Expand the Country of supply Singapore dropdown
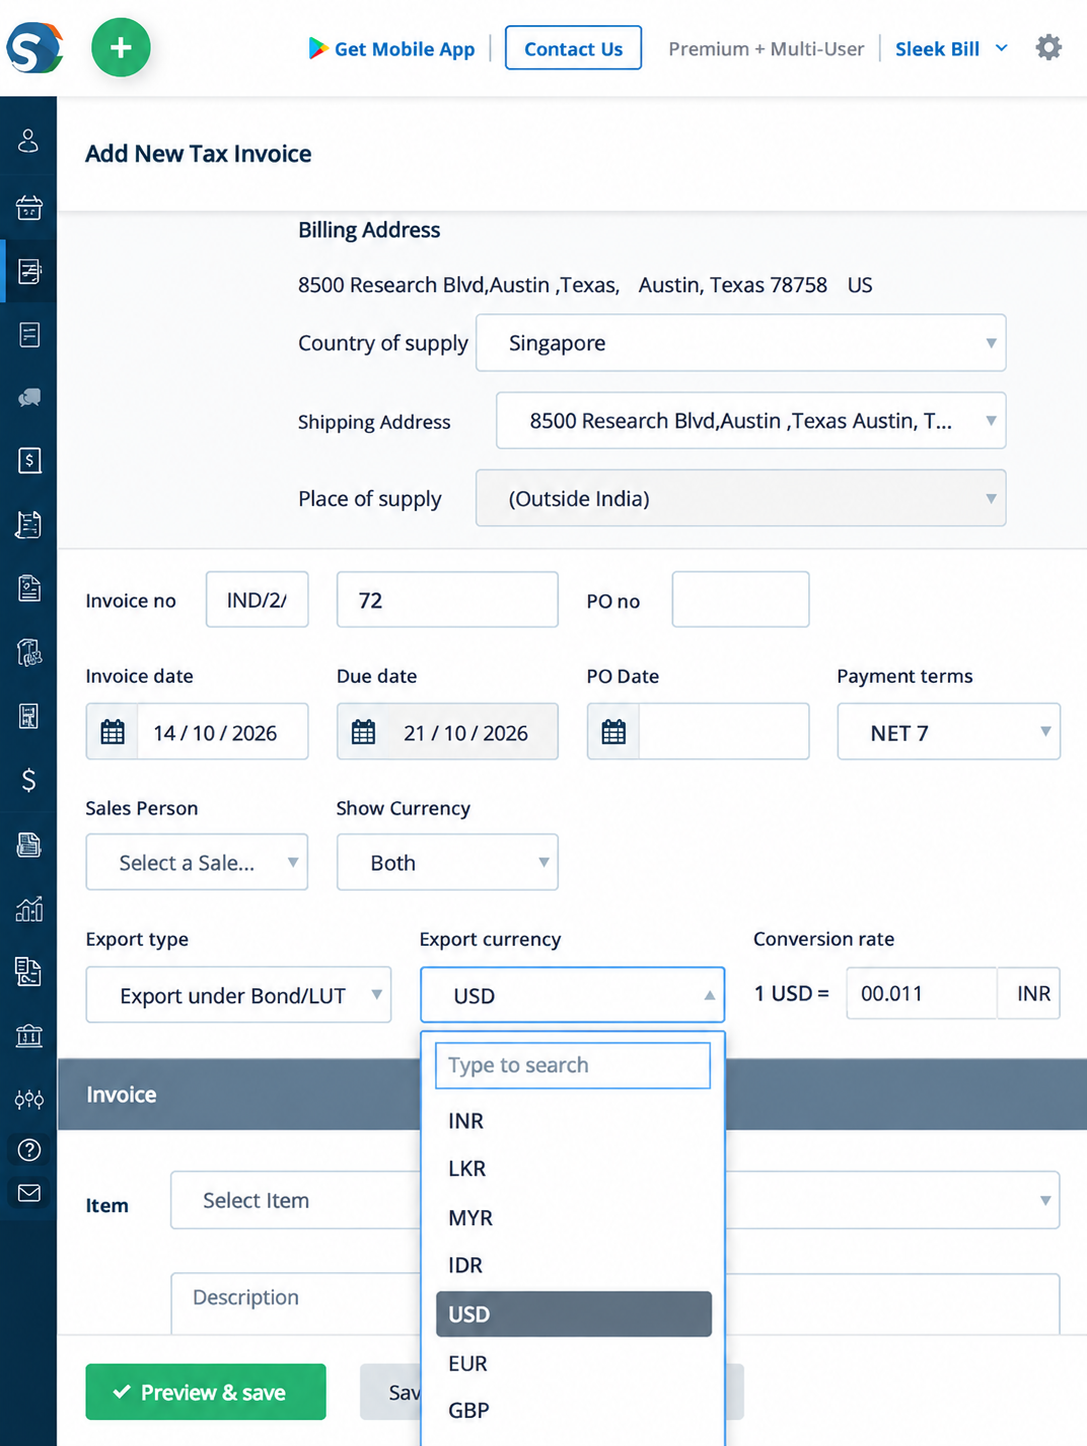The image size is (1087, 1446). (741, 343)
